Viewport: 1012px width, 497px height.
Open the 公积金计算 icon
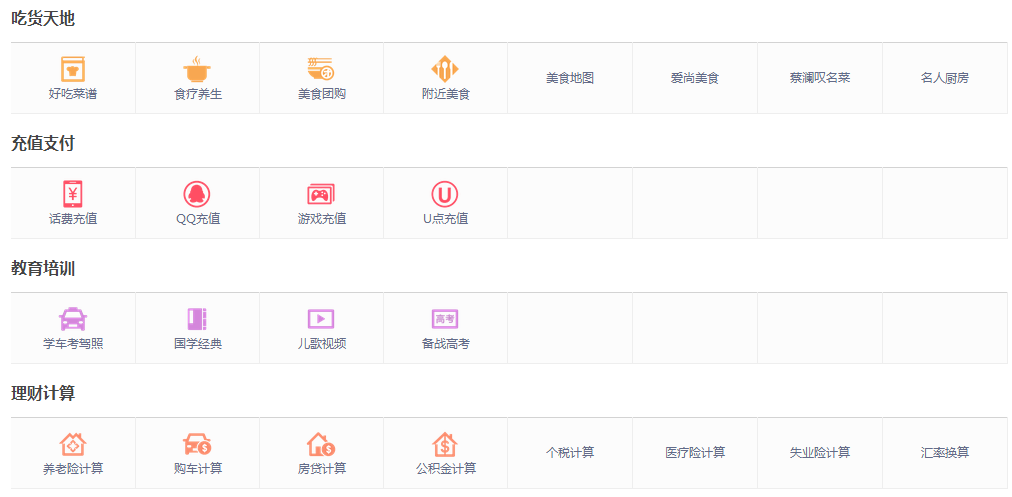445,444
